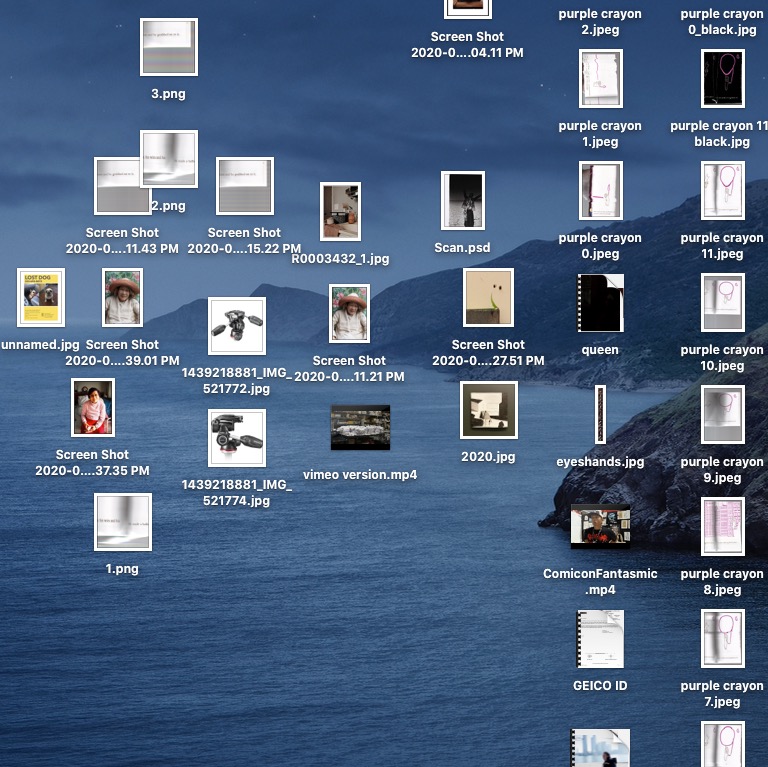768x767 pixels.
Task: Open the 3.png file icon
Action: click(x=168, y=47)
